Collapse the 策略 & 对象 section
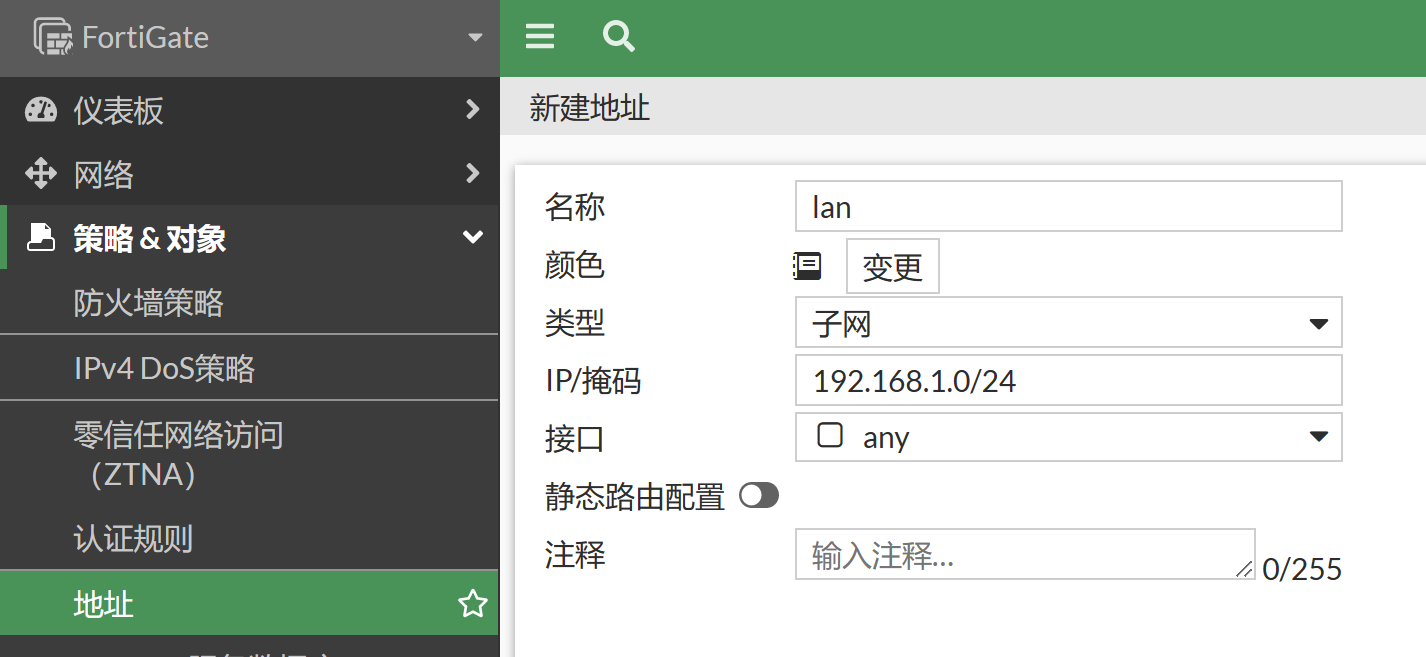Screen dimensions: 1426x657 pos(473,238)
